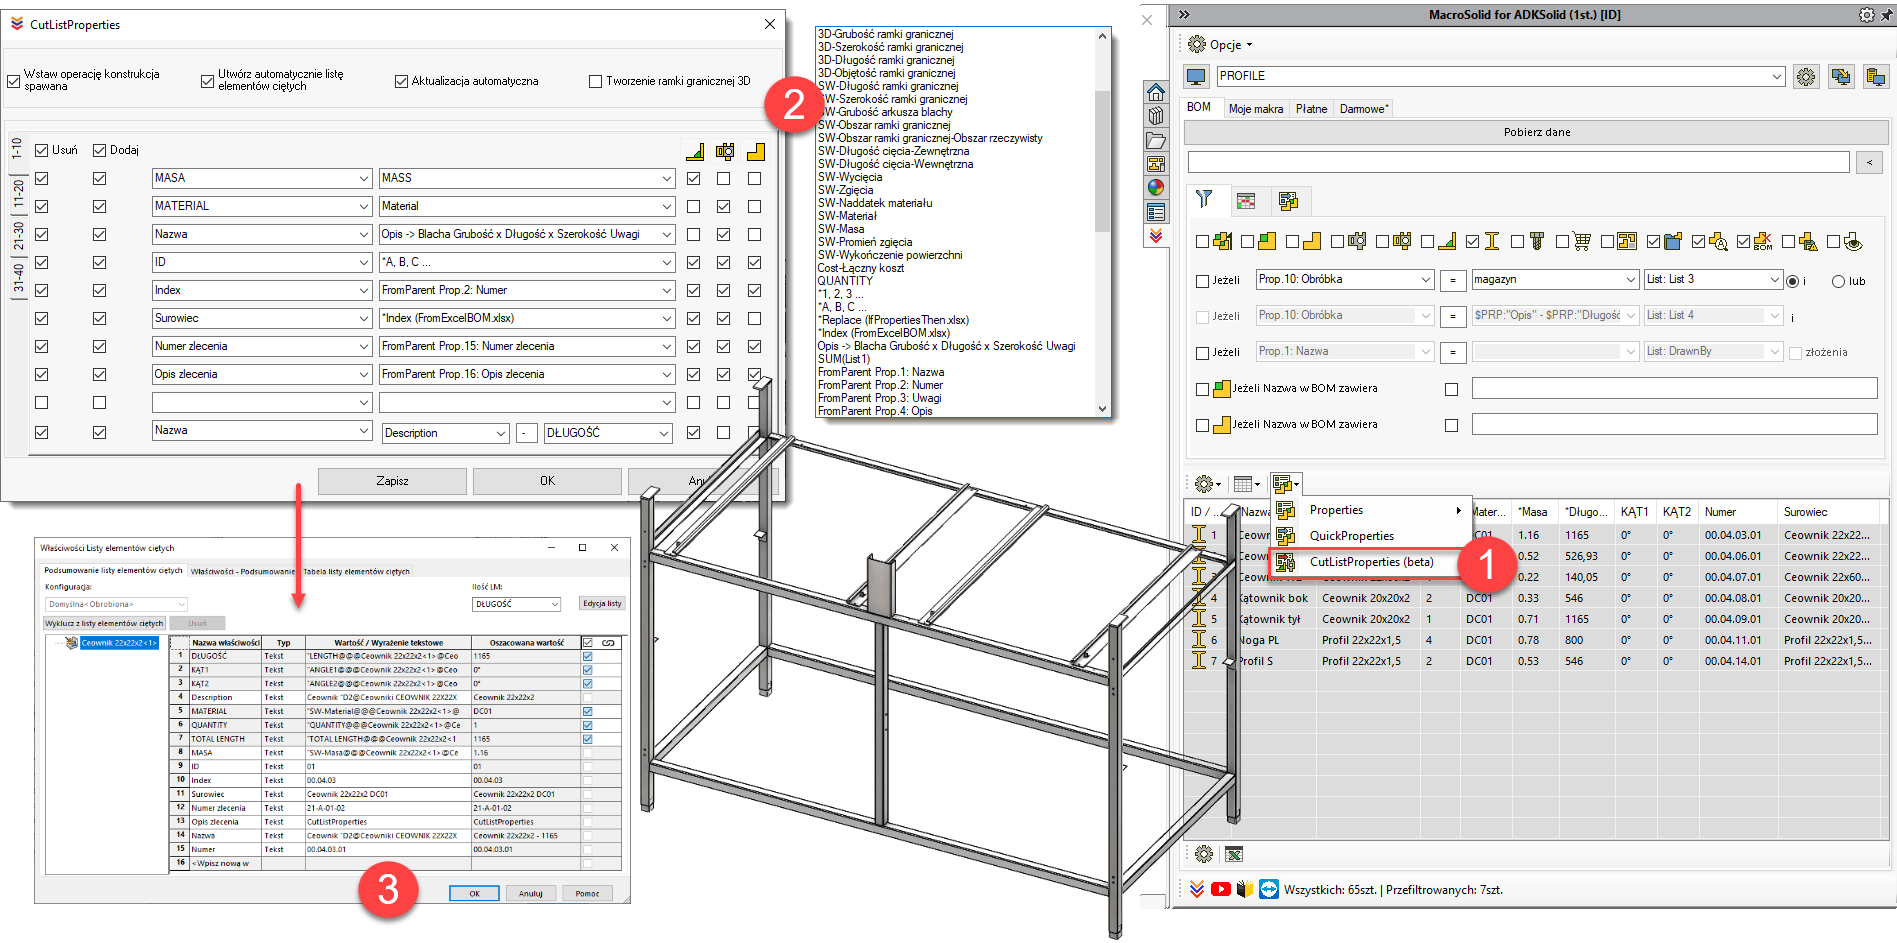1897x943 pixels.
Task: Toggle the 'Usuń' header checkbox
Action: (41, 150)
